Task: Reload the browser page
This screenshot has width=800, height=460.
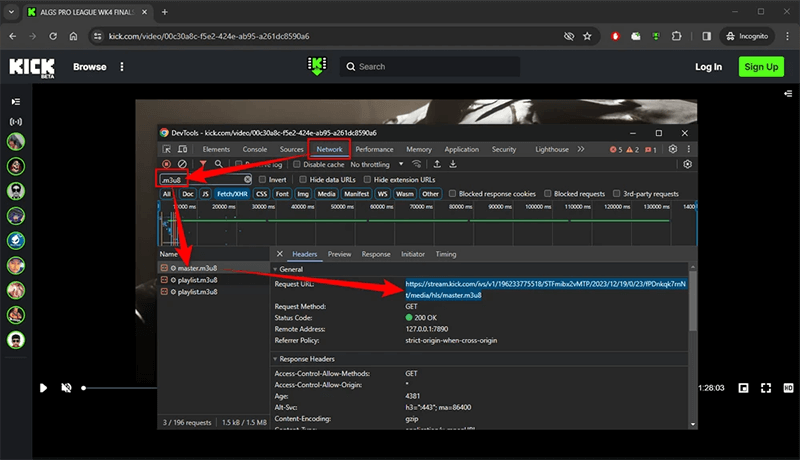Action: pos(53,36)
